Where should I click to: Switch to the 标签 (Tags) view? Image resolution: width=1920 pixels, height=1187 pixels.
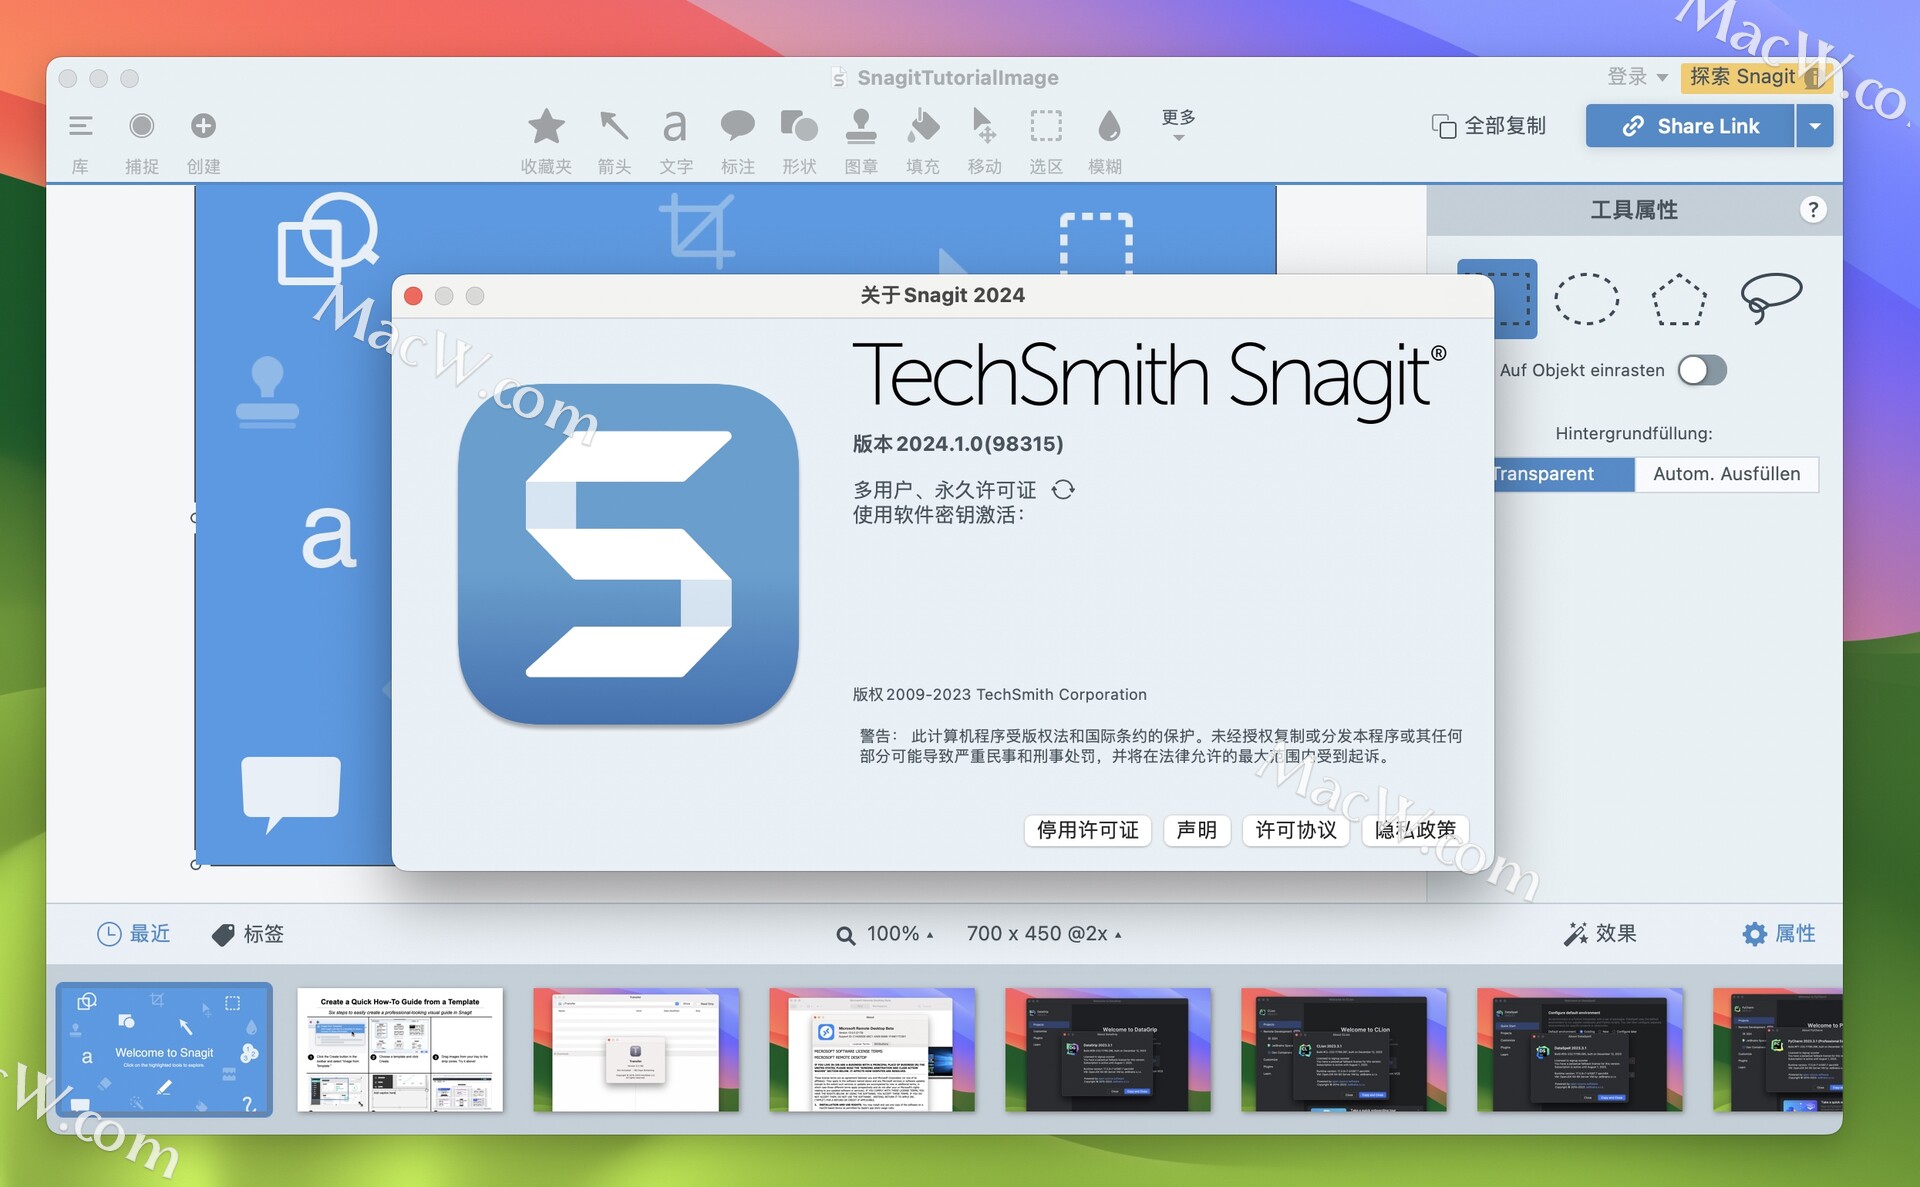[248, 933]
